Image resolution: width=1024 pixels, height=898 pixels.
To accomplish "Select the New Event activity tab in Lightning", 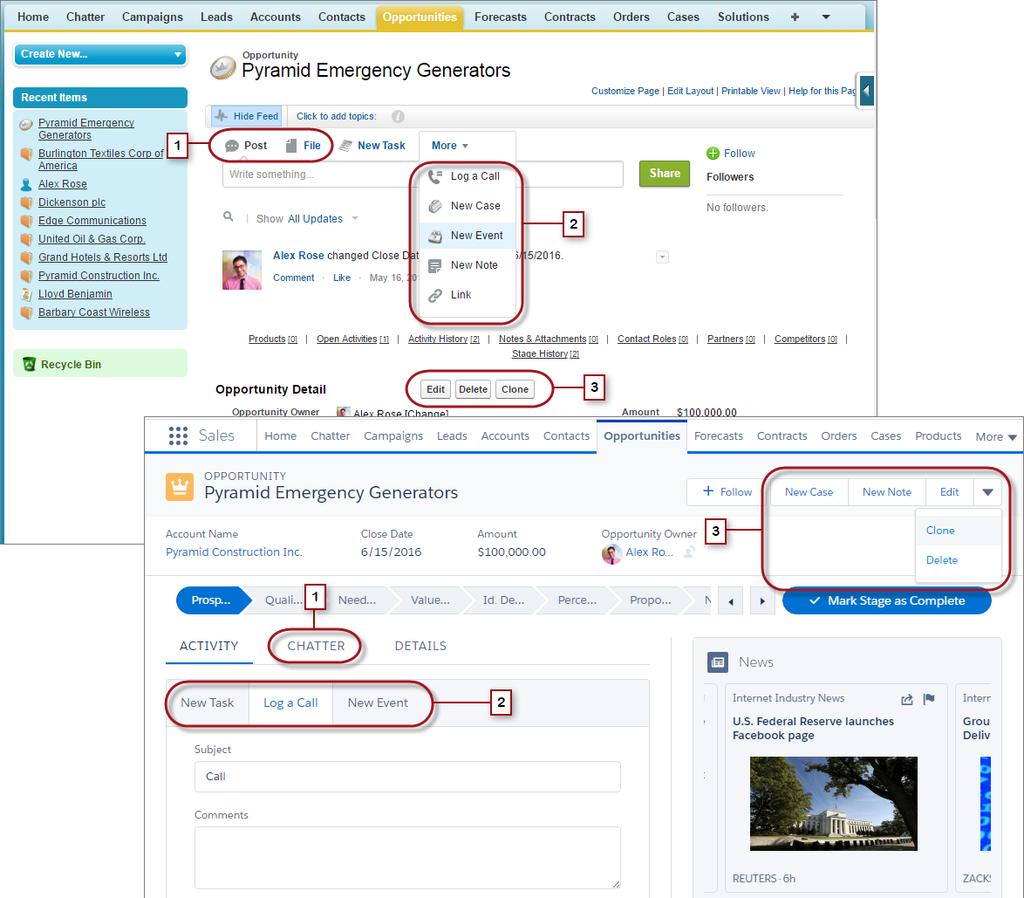I will 377,703.
